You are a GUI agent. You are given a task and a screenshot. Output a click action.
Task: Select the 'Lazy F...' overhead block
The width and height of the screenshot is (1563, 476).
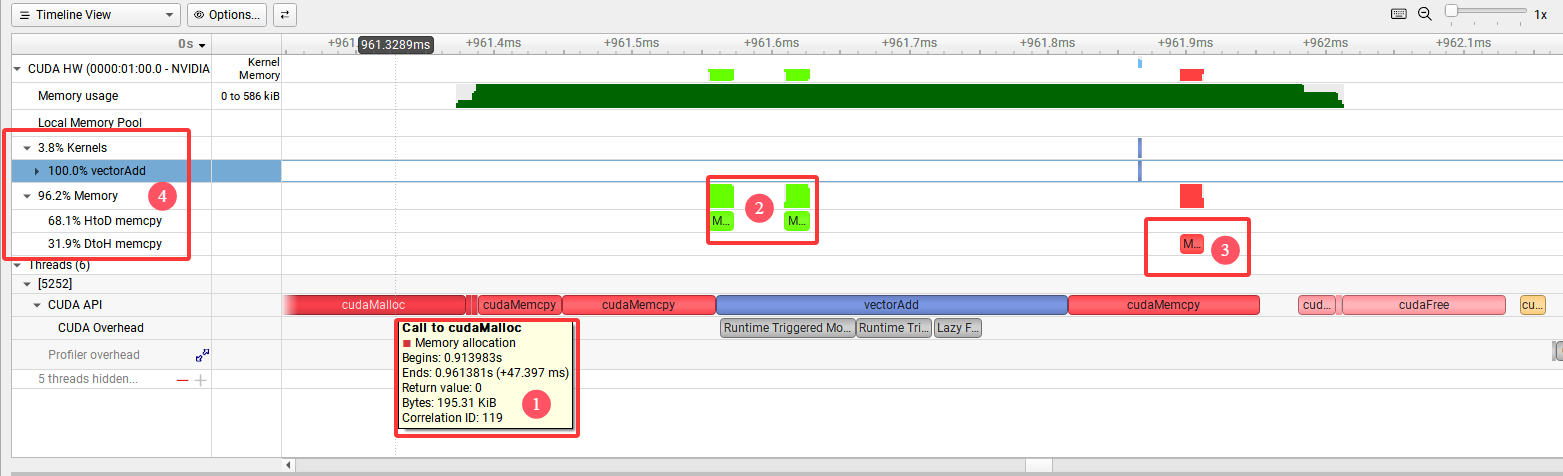(958, 328)
